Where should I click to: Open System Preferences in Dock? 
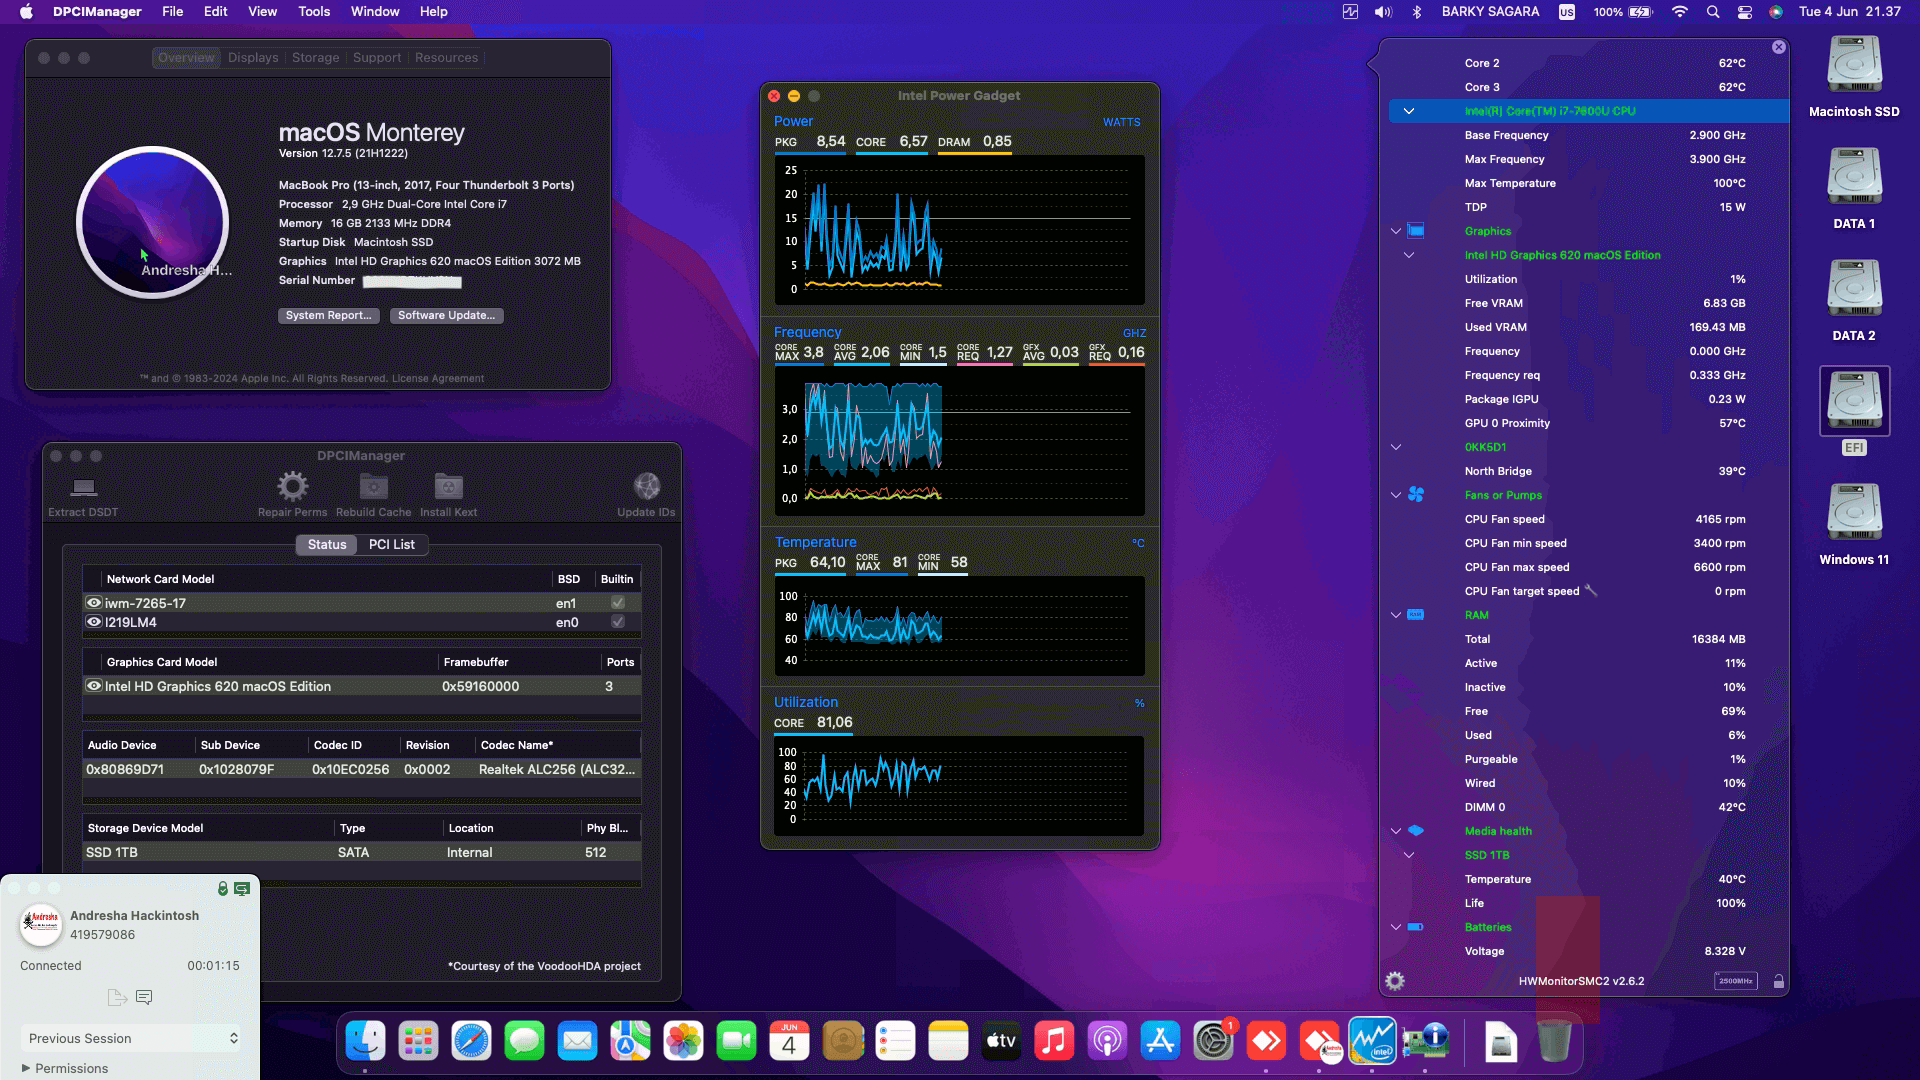pos(1213,1042)
